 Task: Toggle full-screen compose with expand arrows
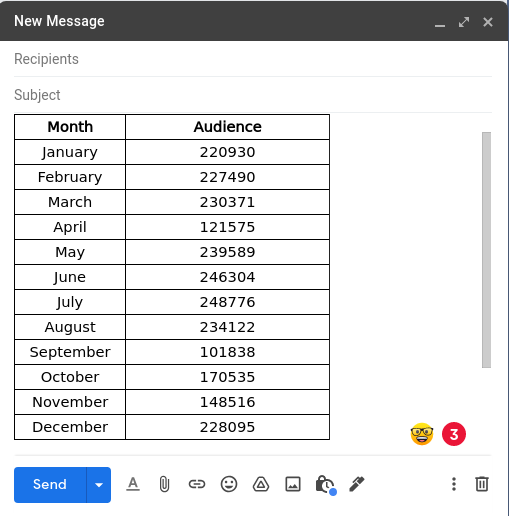464,22
